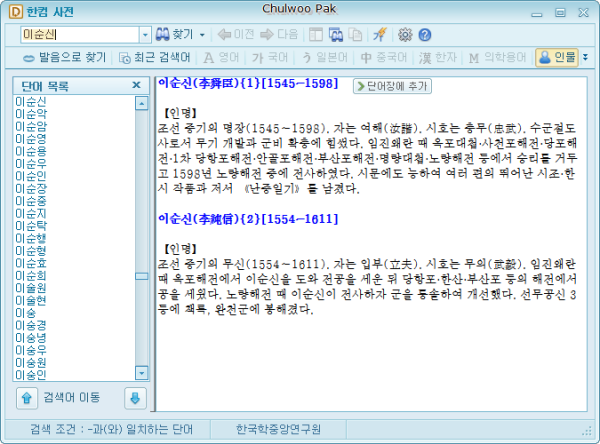
Task: Expand the search word combo box arrow
Action: [145, 35]
